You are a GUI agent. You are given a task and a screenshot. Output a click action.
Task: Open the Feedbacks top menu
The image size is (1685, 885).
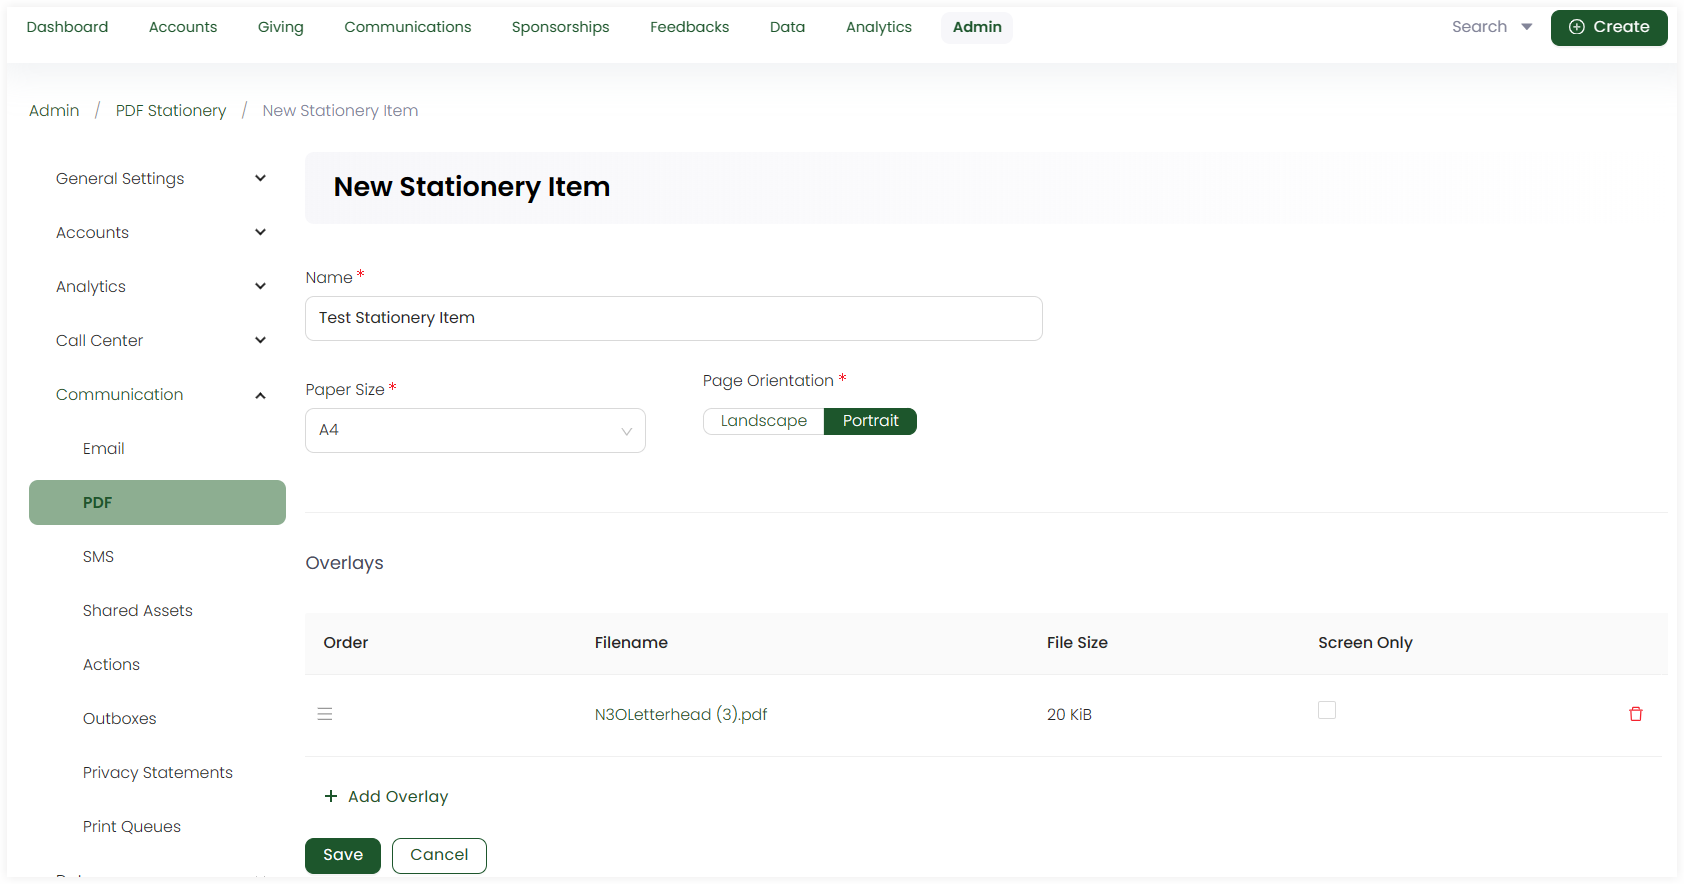689,27
